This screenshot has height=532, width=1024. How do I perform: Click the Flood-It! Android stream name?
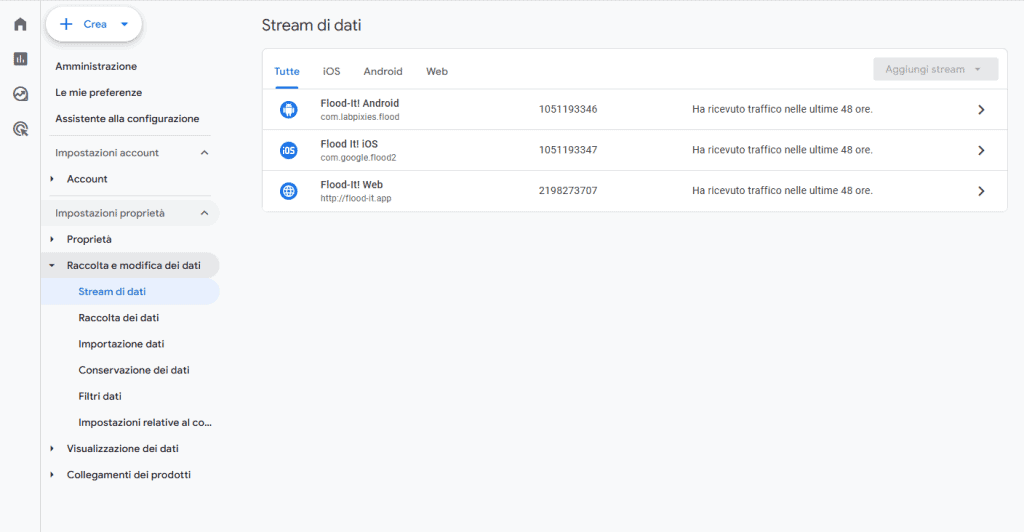359,103
